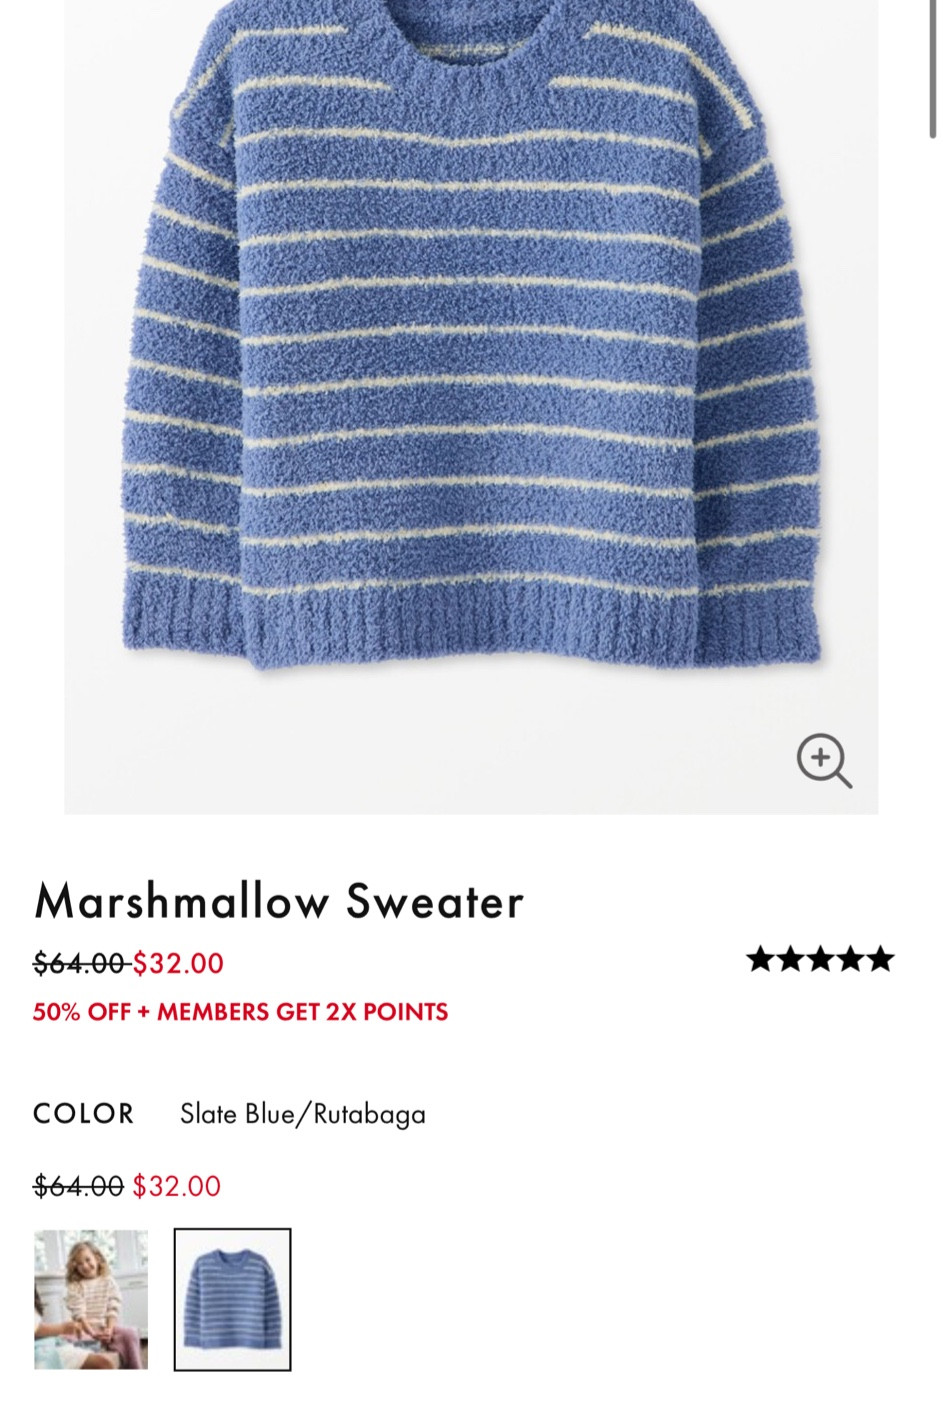Select the blue striped sweater color swatch
943x1414 pixels.
[232, 1299]
